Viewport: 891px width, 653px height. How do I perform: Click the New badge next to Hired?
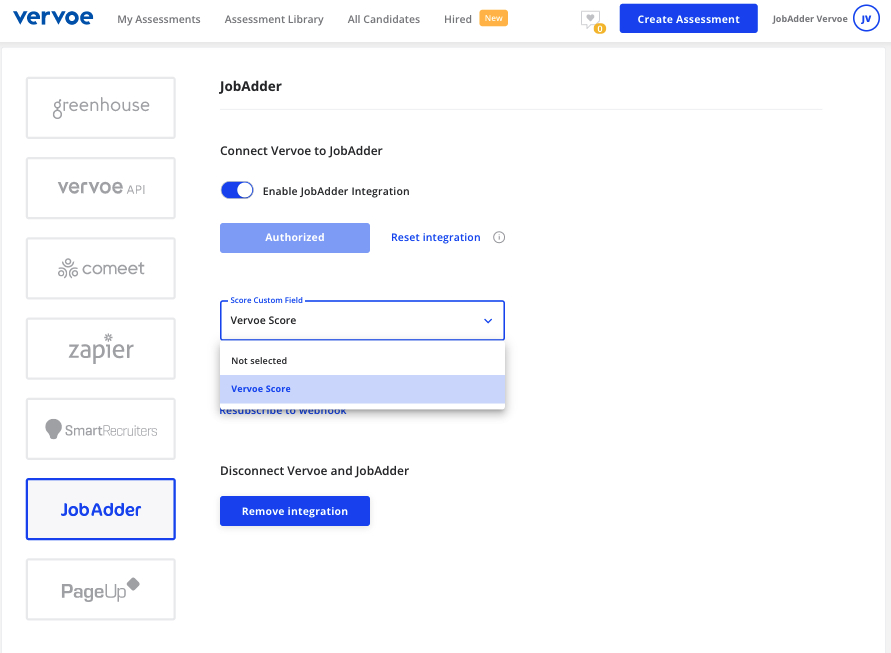point(493,18)
